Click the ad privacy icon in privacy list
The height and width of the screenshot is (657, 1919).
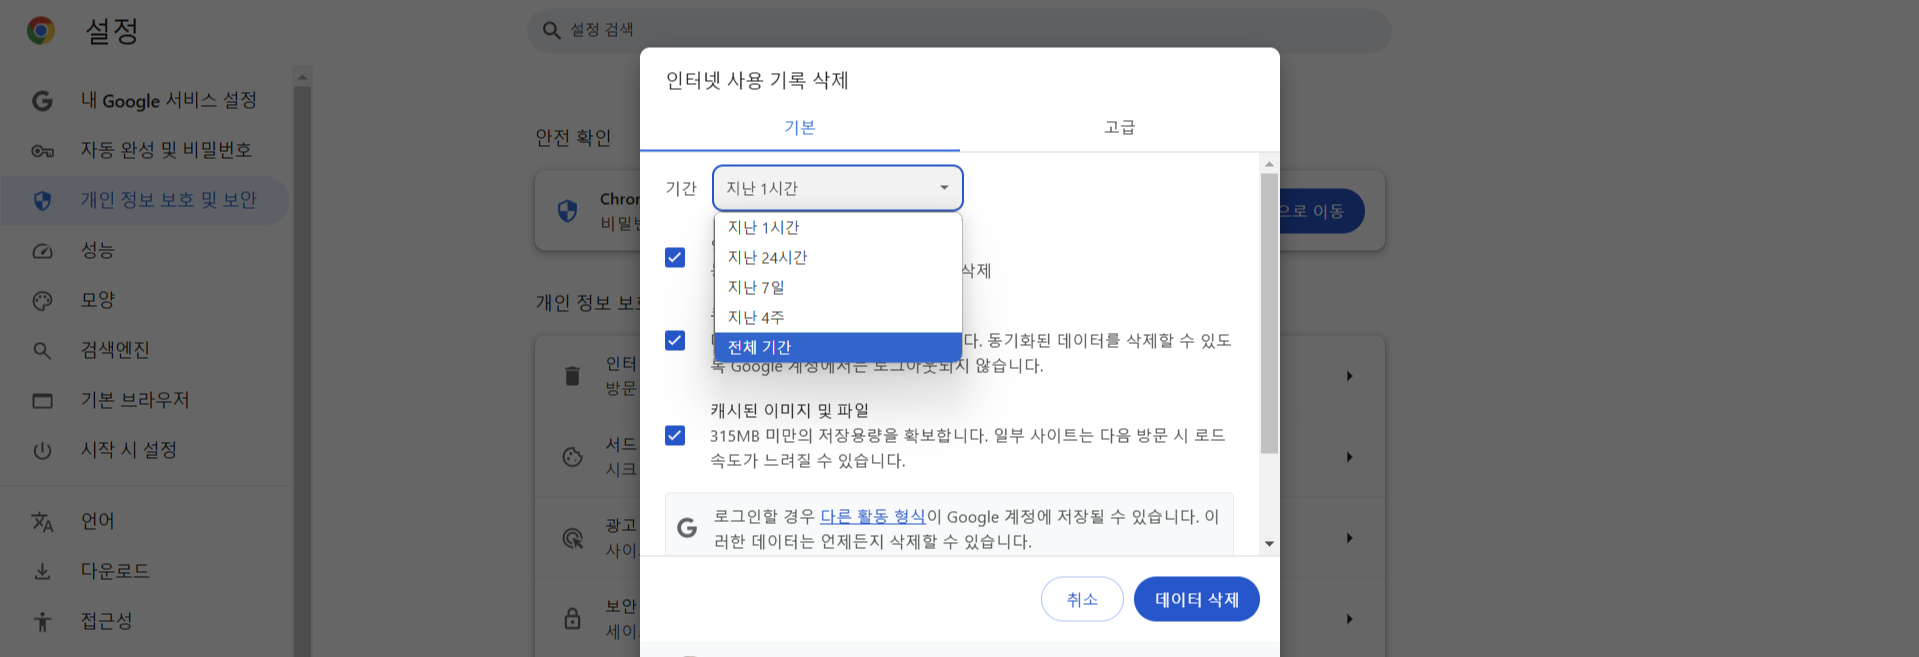[x=572, y=538]
